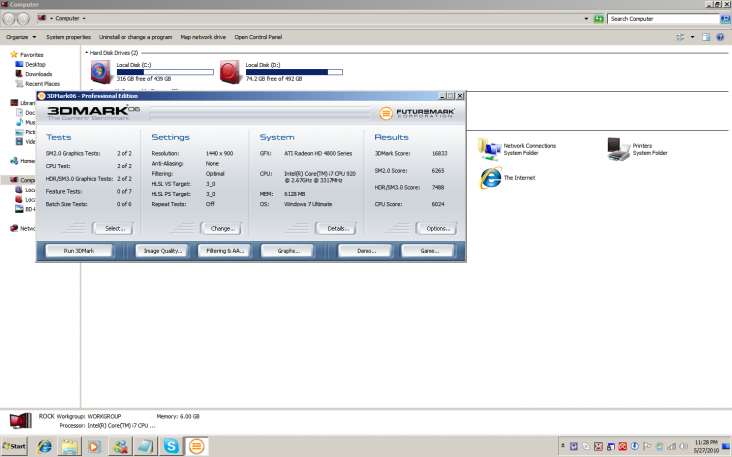This screenshot has width=732, height=457.
Task: Click the taskbar clock
Action: coord(706,446)
